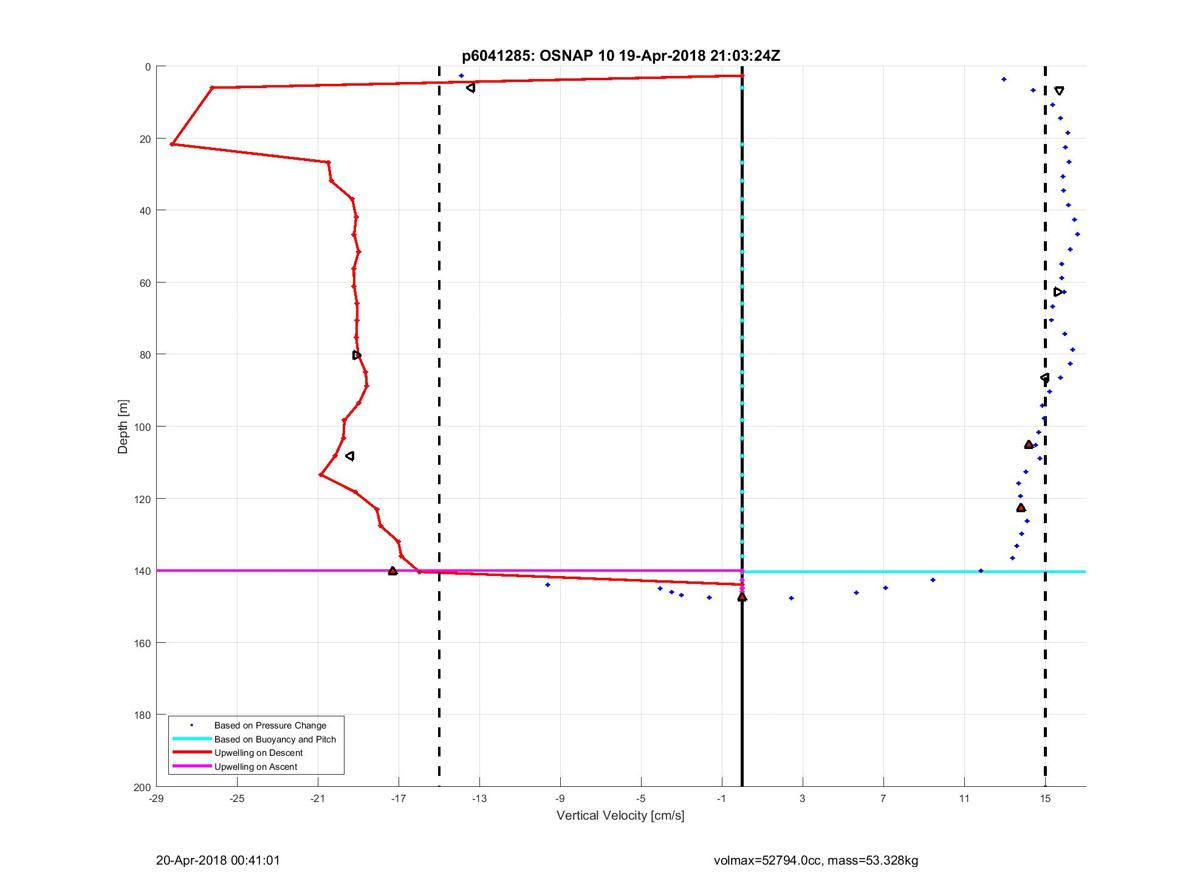
Task: Click the horizontal cyan line at 140 m depth
Action: pos(914,571)
